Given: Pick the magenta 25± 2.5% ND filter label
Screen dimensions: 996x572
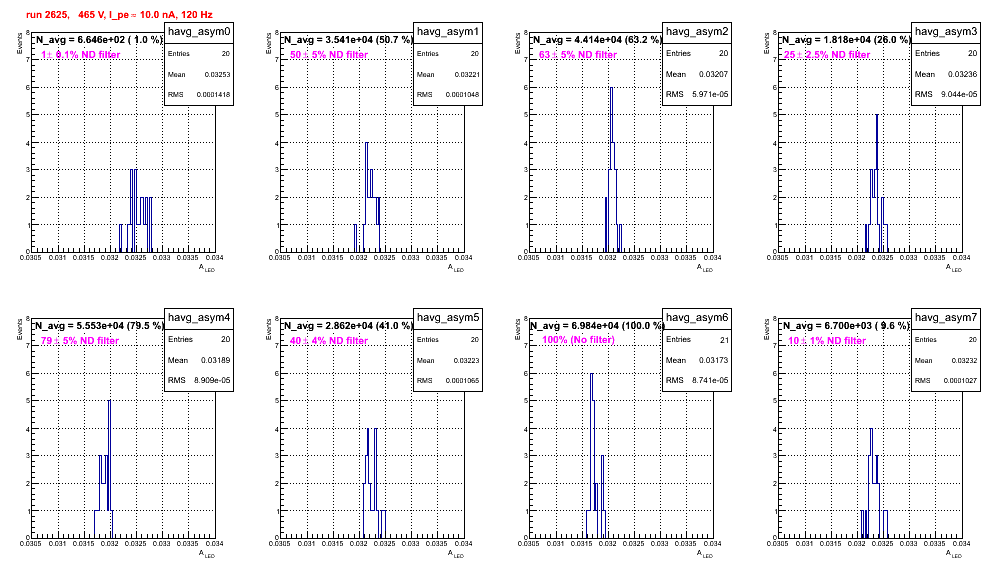Looking at the screenshot, I should pos(827,55).
